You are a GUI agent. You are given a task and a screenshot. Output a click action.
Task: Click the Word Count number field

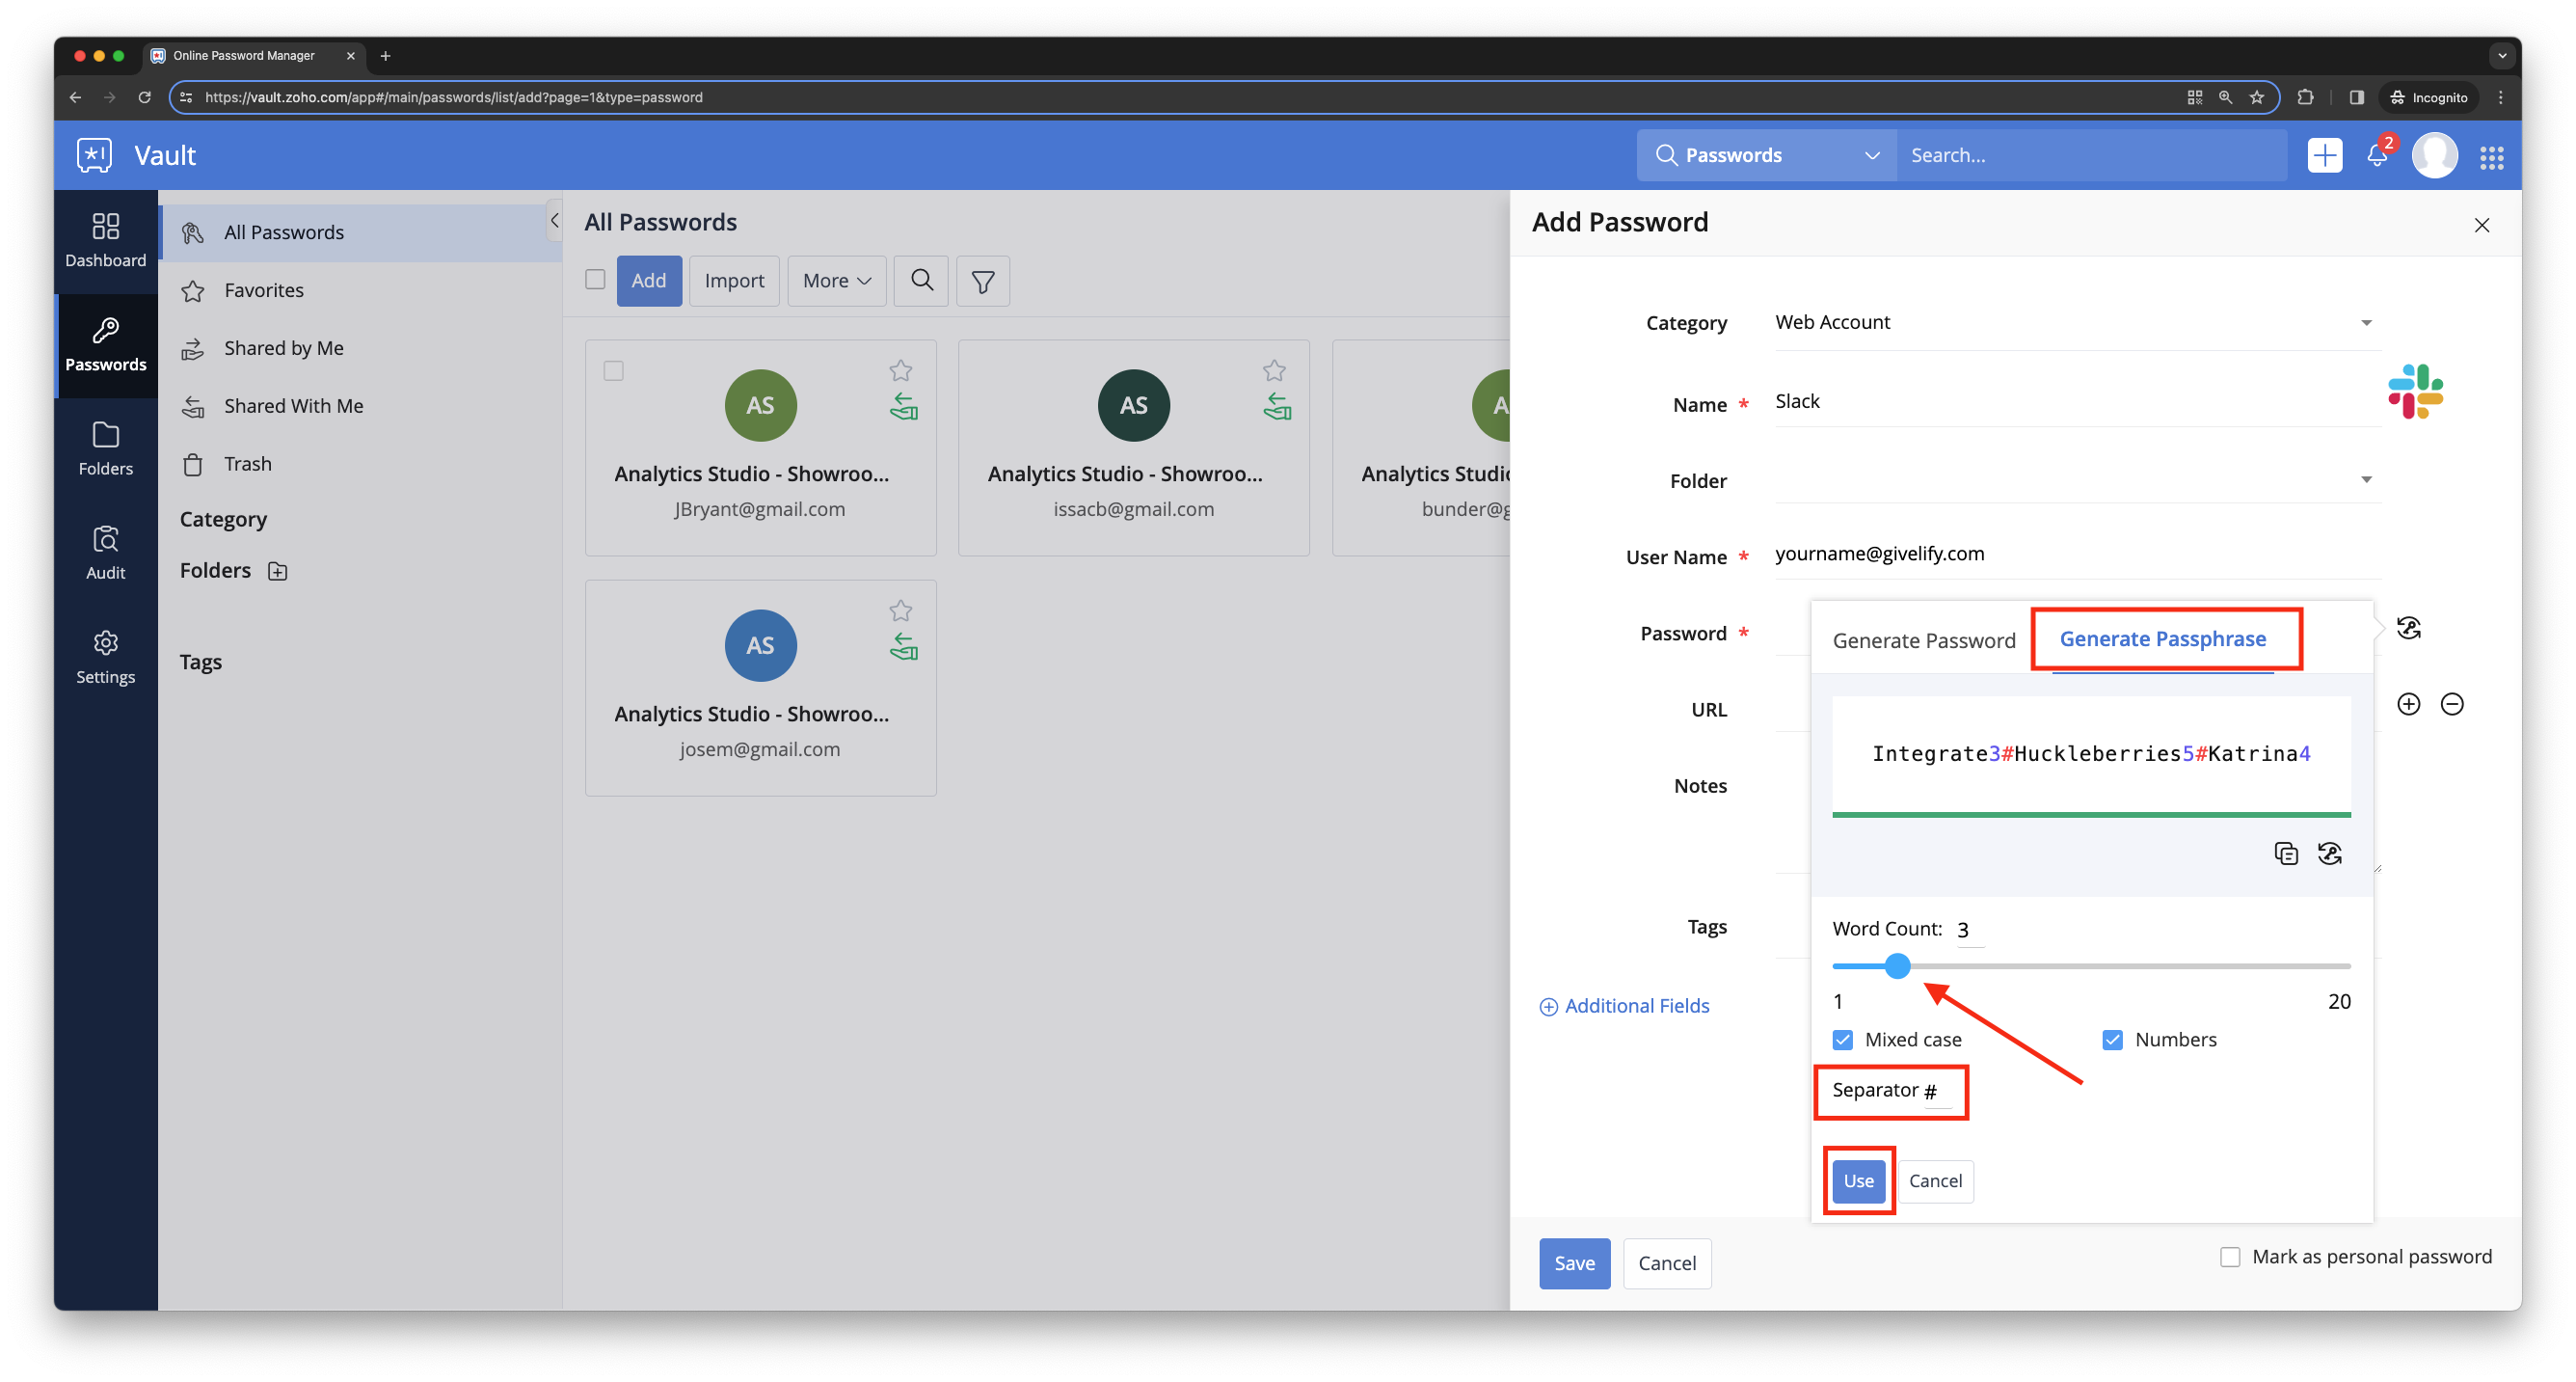click(1968, 930)
